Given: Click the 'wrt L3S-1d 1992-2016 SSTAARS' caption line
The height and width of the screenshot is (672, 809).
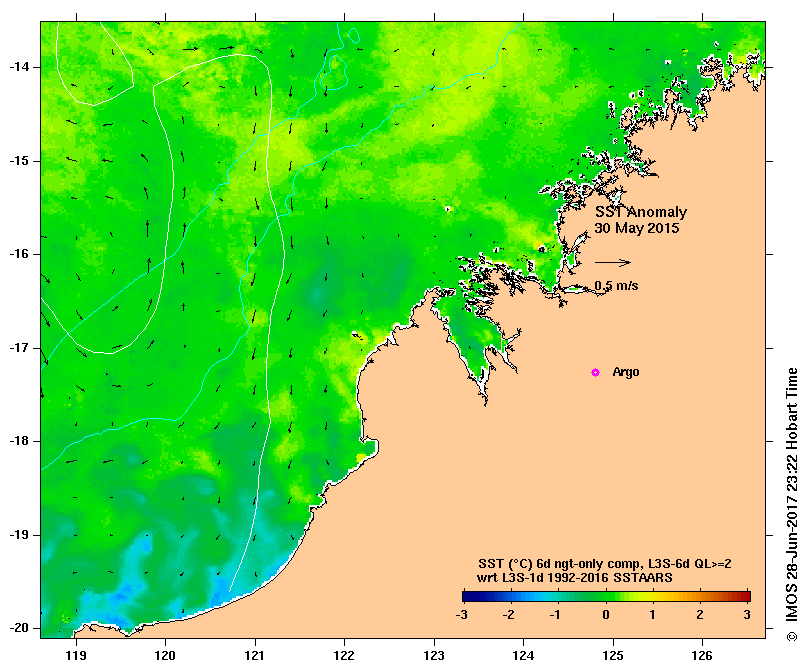Looking at the screenshot, I should 574,578.
